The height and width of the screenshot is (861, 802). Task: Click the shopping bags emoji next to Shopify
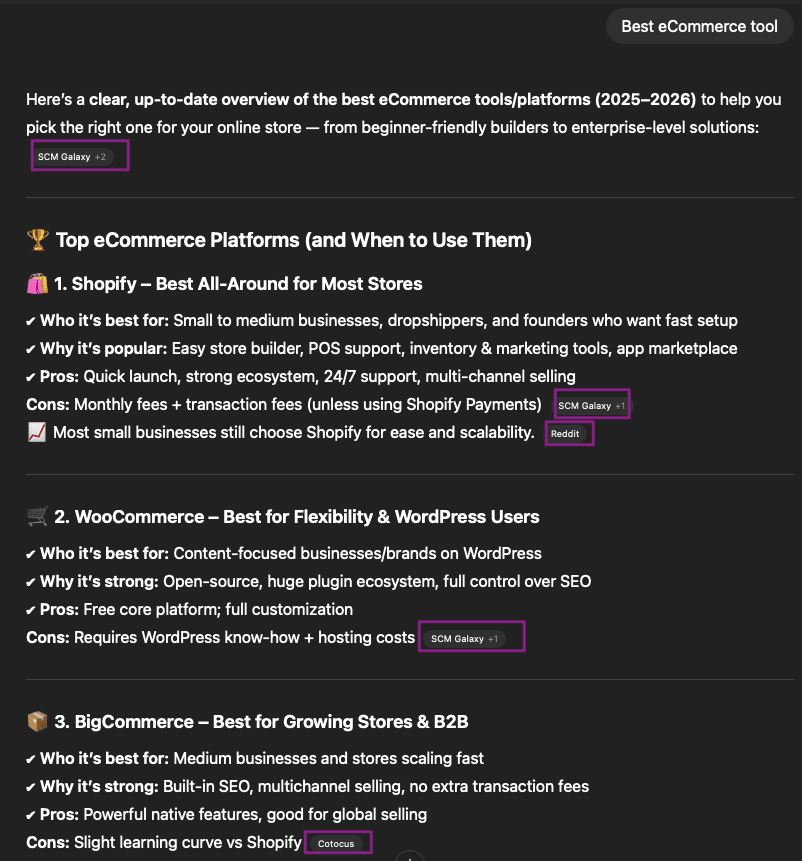click(37, 284)
